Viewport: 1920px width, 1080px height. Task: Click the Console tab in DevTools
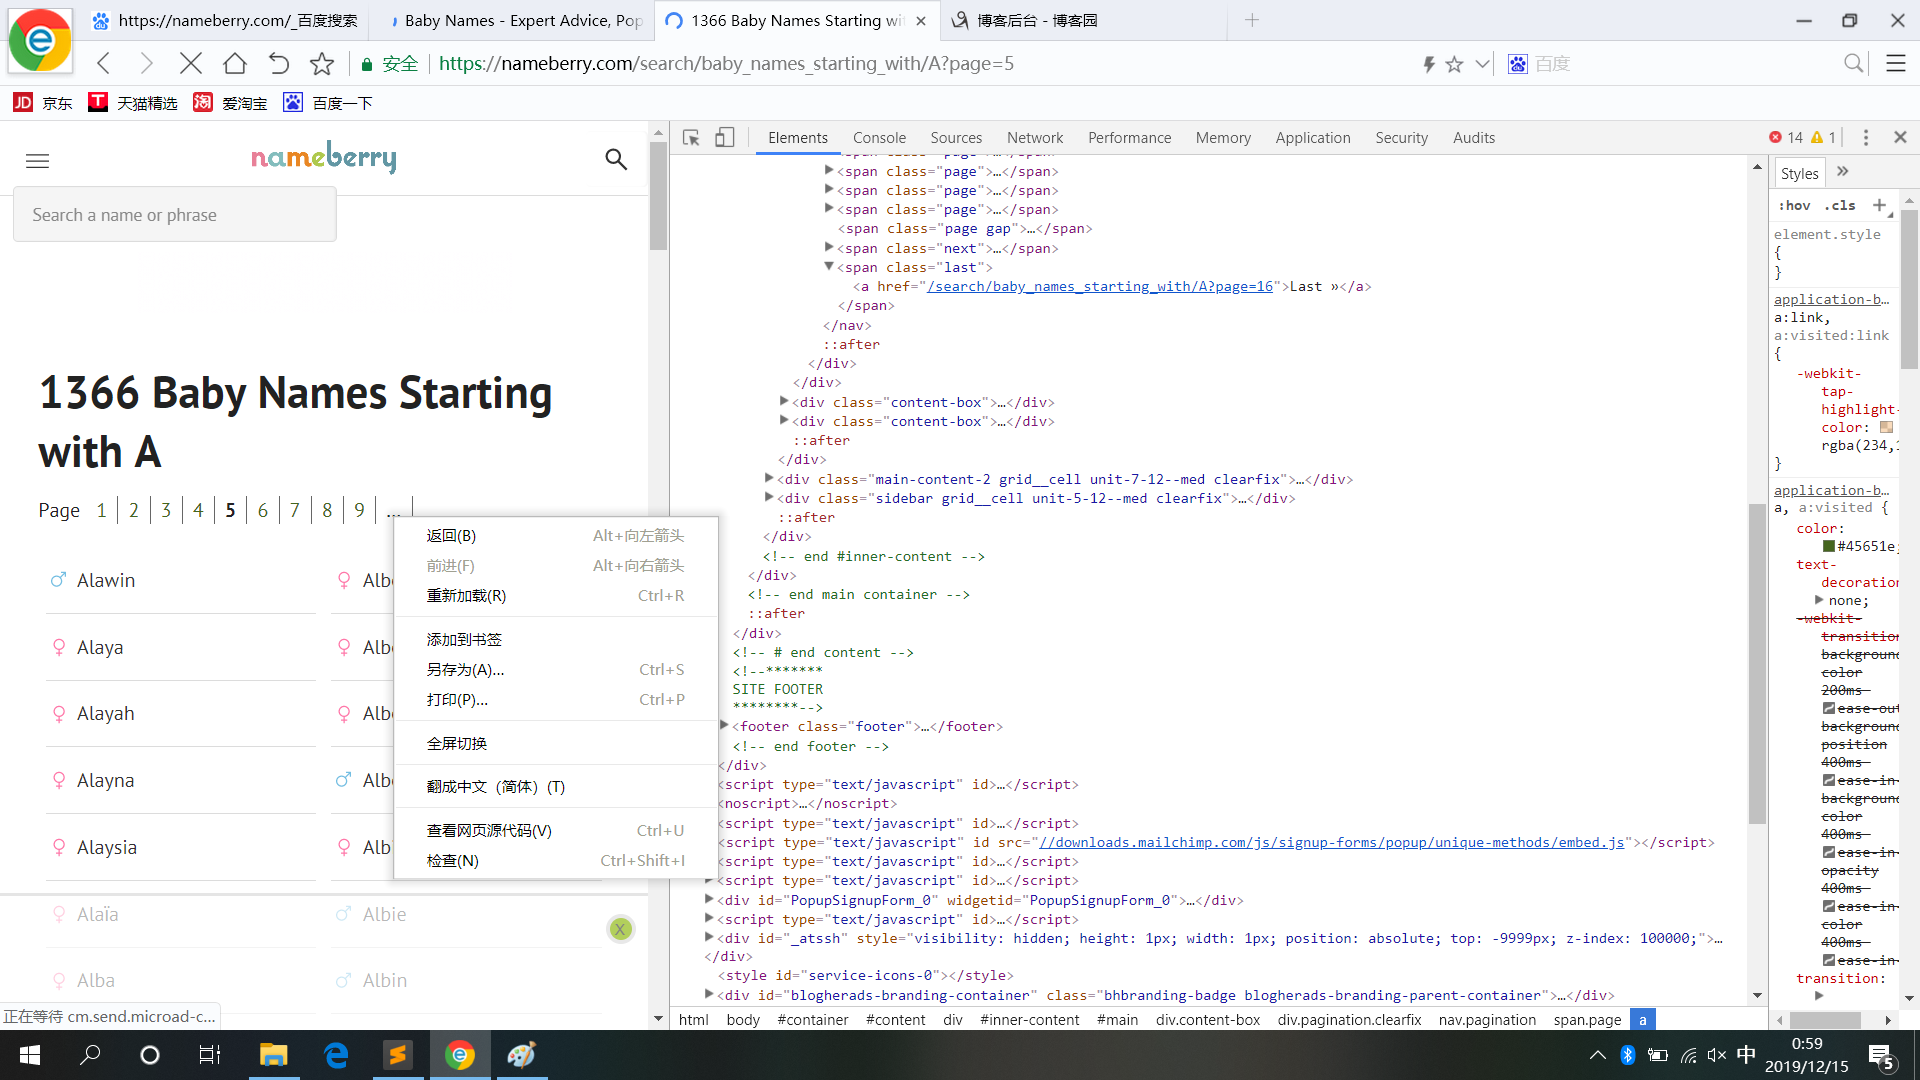point(878,137)
